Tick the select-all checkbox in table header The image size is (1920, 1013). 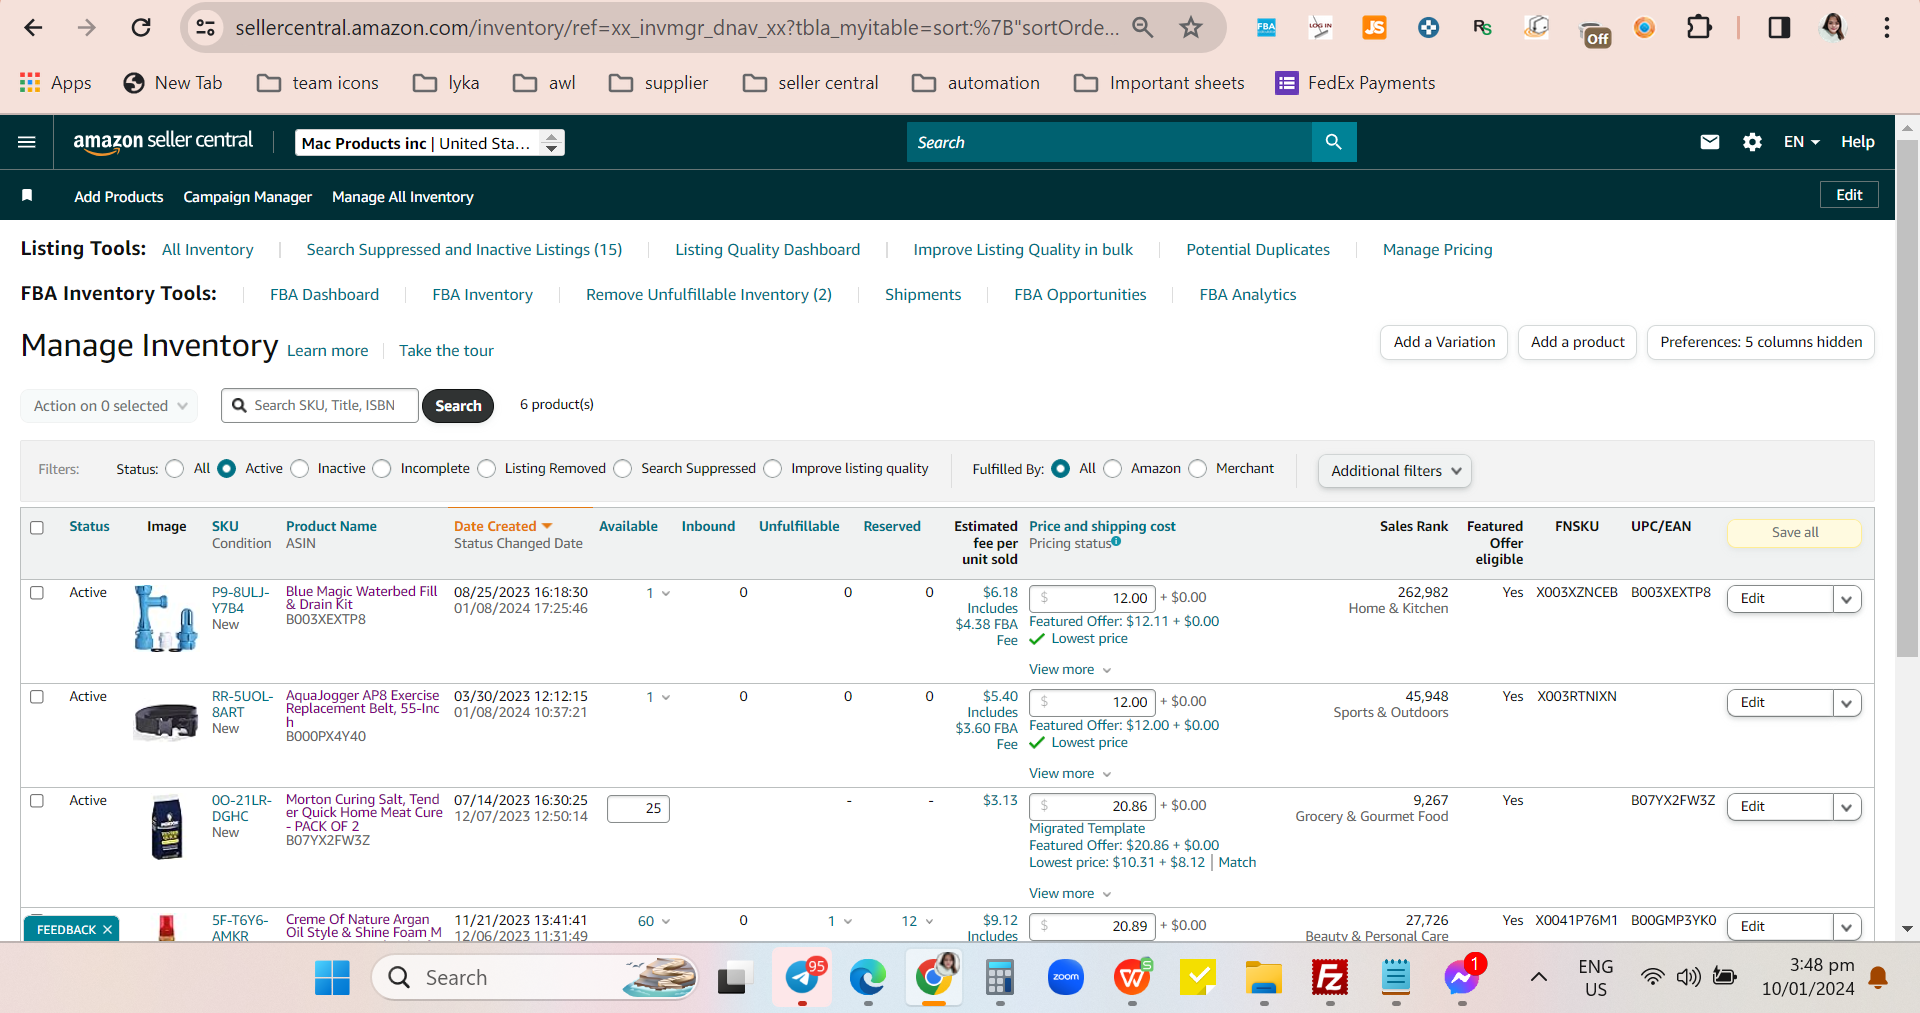point(37,527)
